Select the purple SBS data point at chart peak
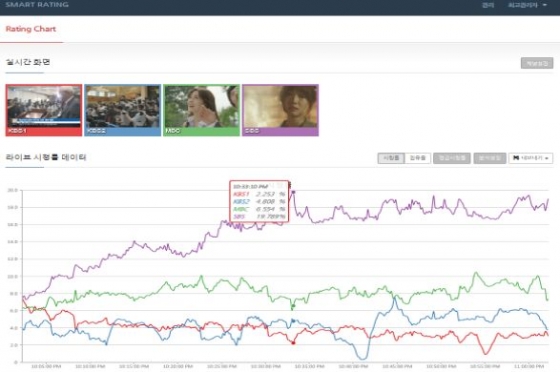Viewport: 560px width, 372px height. [x=294, y=192]
